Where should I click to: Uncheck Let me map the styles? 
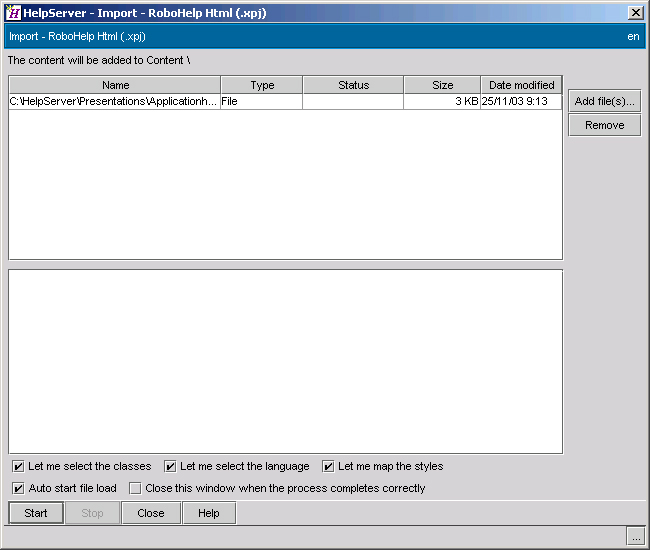pos(329,466)
